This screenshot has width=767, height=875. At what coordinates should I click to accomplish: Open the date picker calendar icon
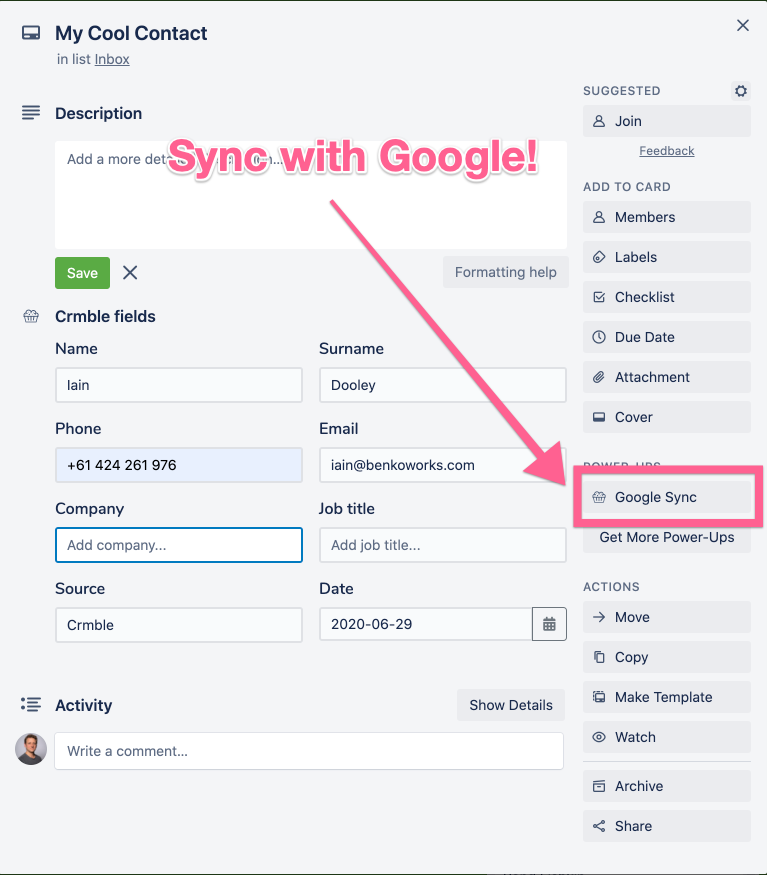549,624
